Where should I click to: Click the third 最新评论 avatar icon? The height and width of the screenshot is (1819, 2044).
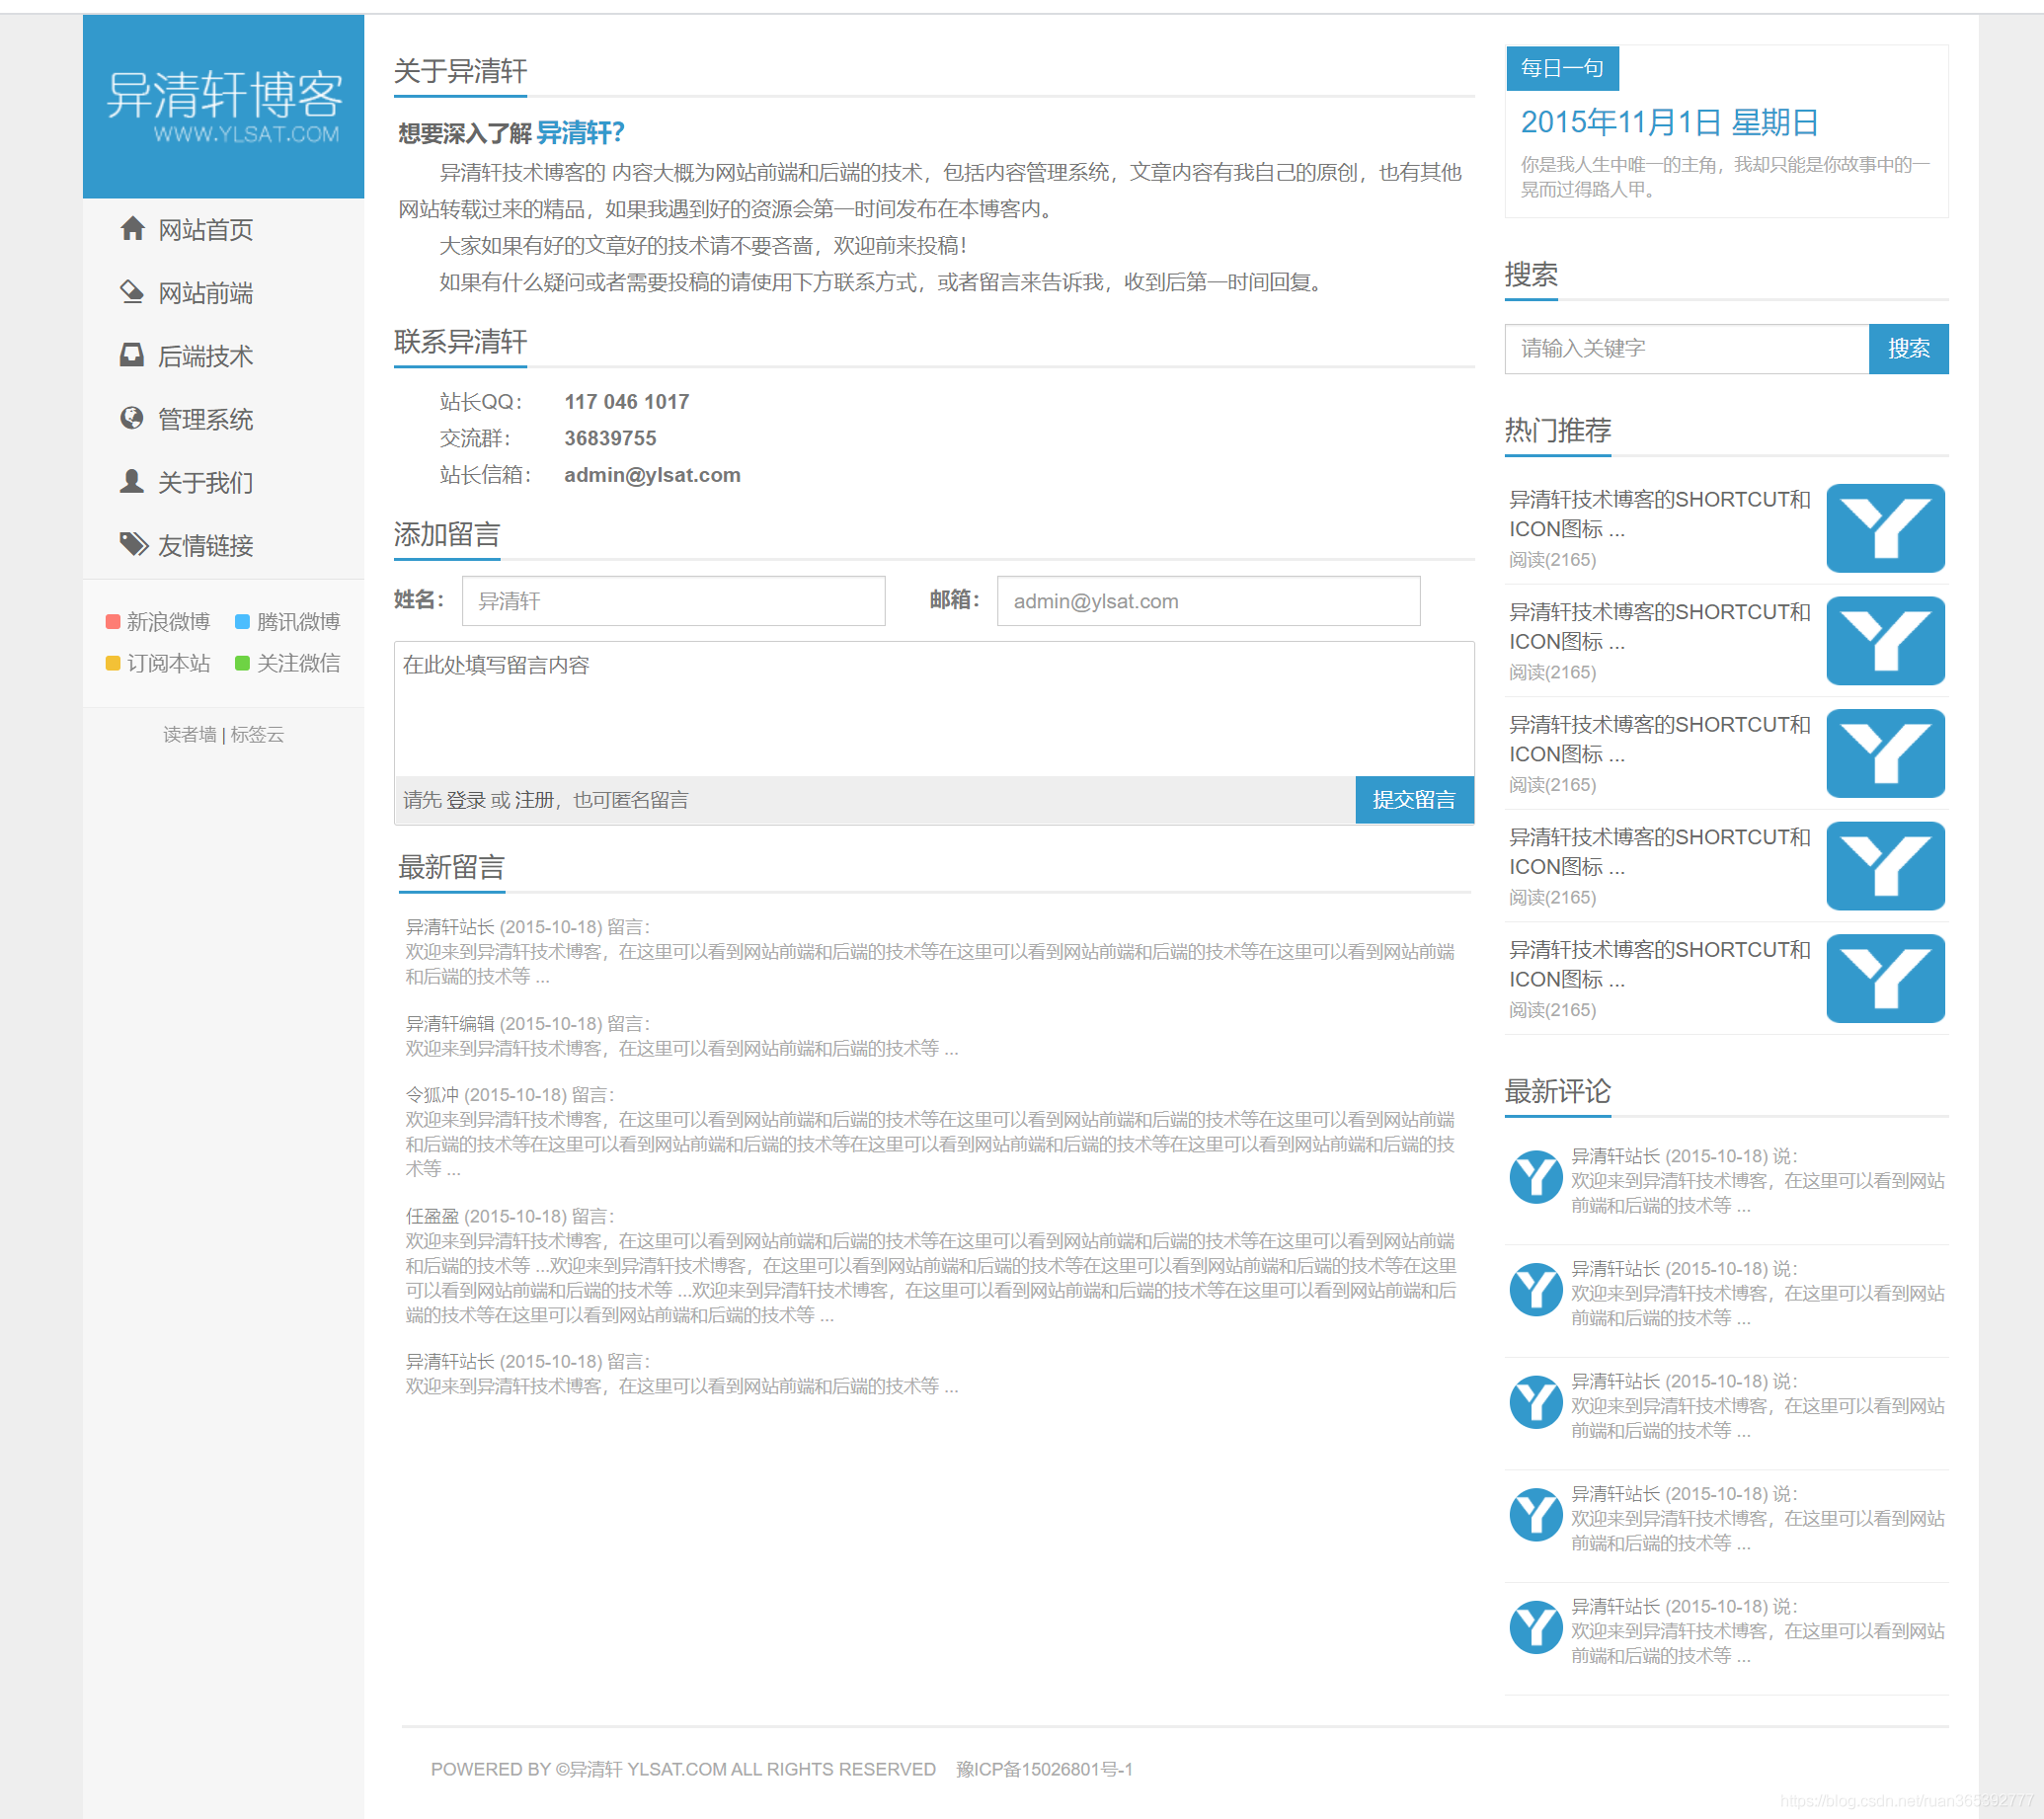(x=1536, y=1402)
